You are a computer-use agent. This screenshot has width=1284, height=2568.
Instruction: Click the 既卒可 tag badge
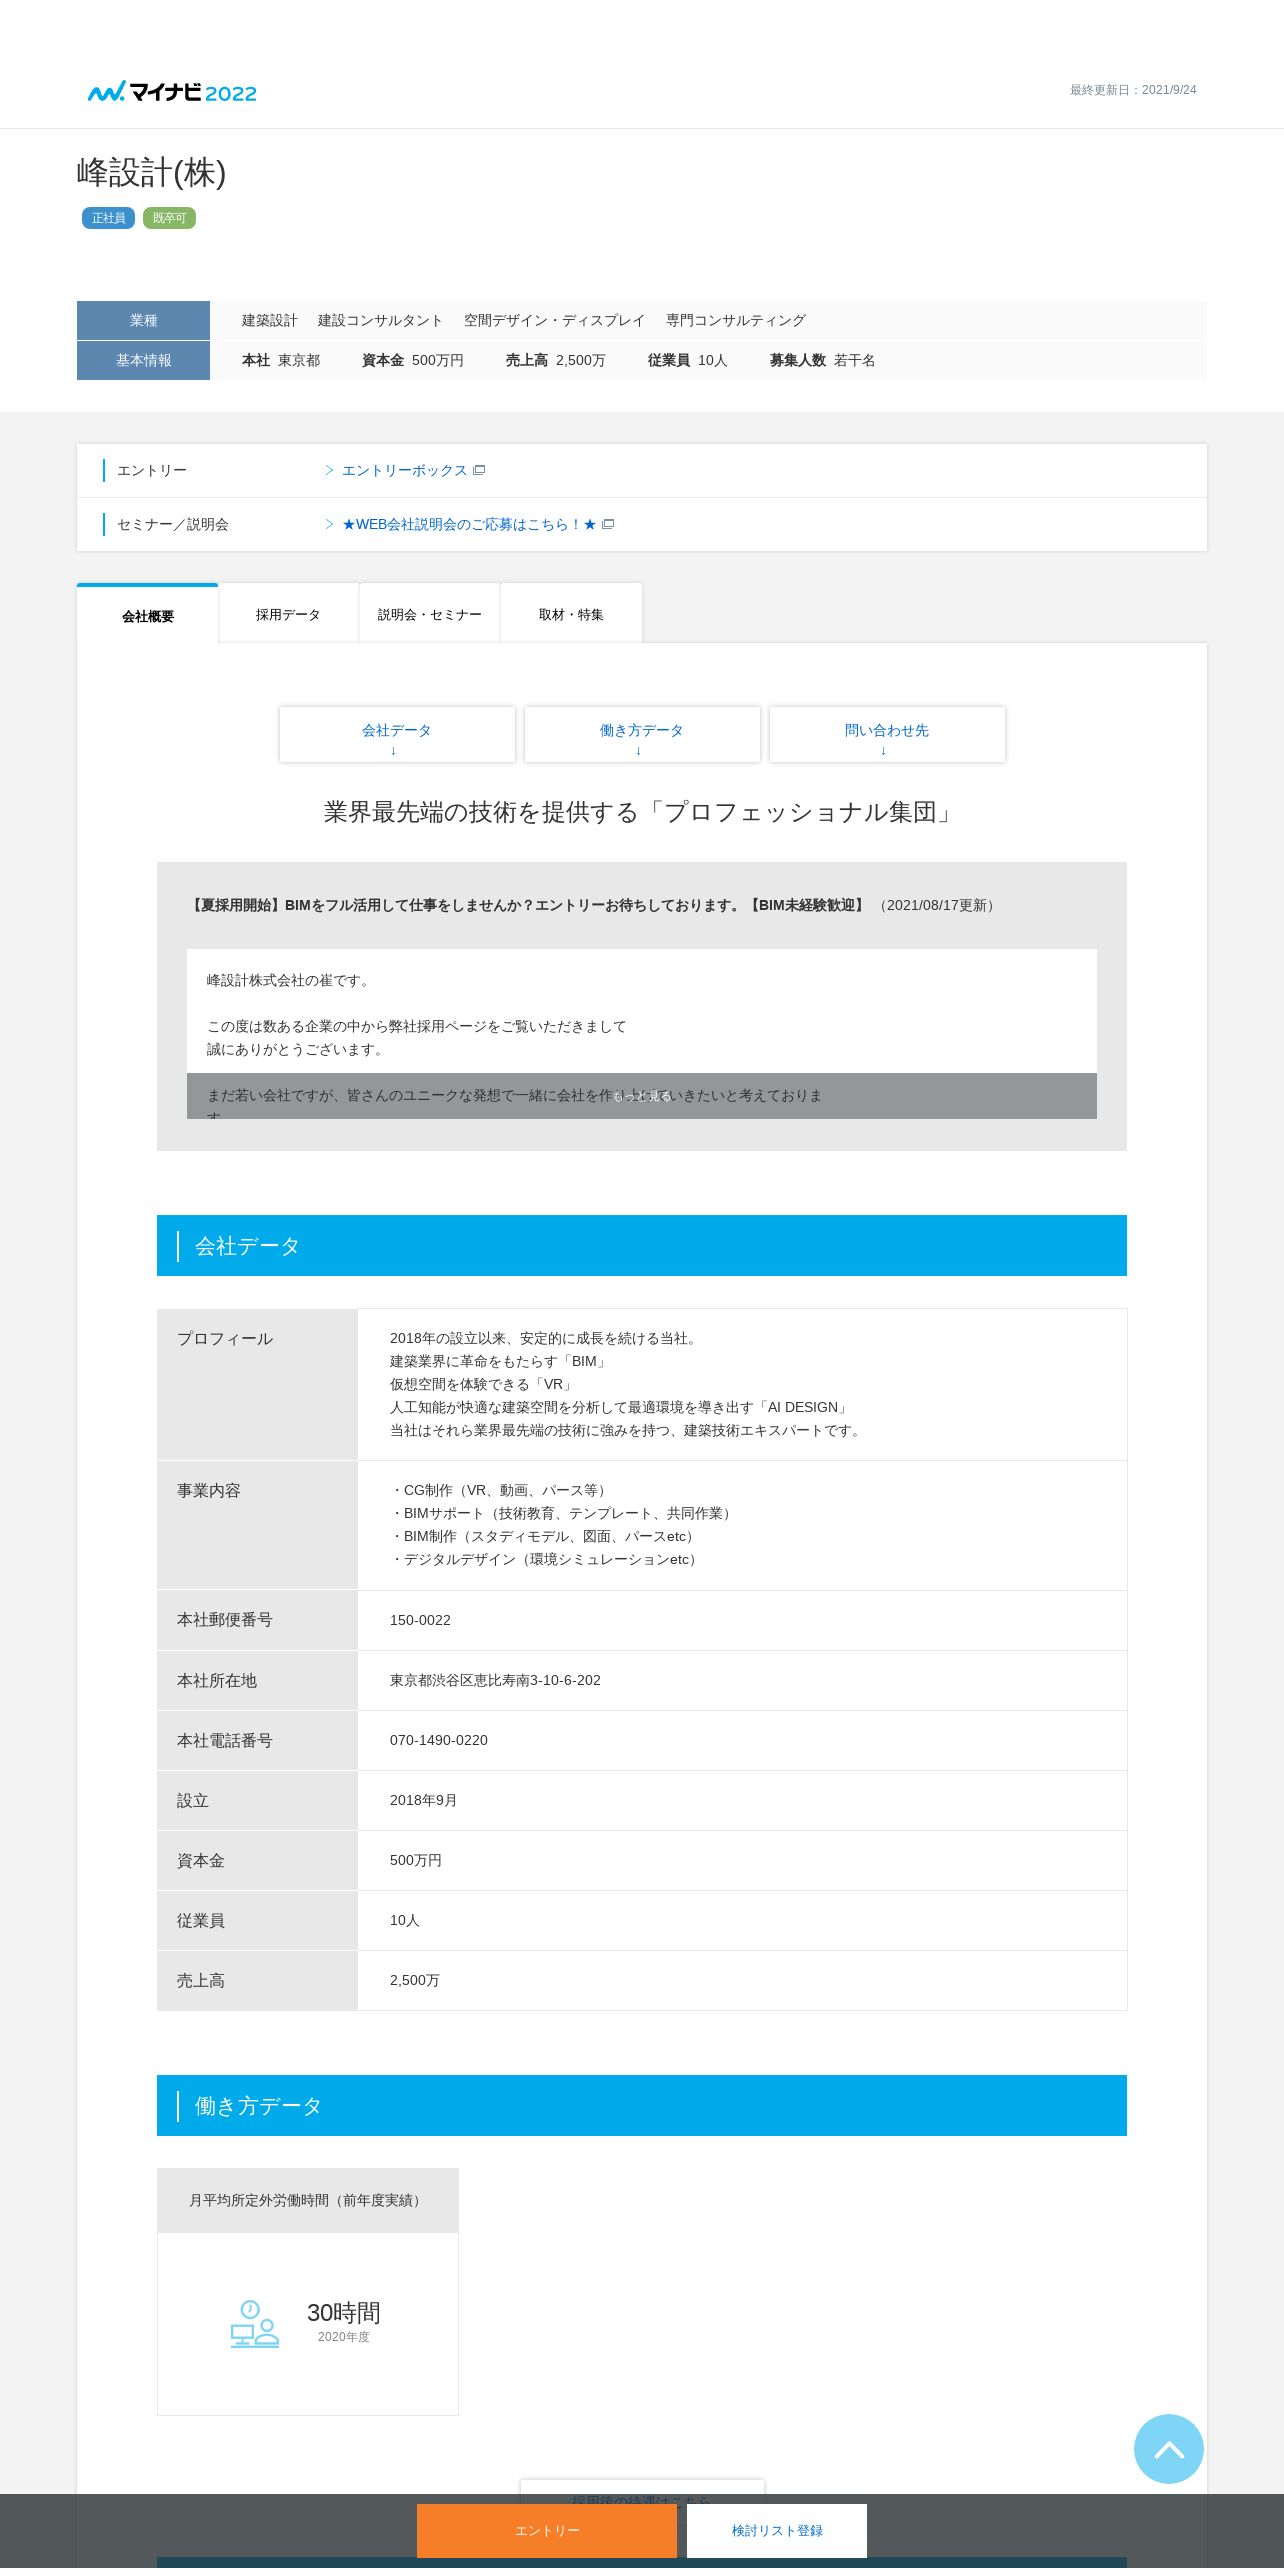(x=169, y=218)
